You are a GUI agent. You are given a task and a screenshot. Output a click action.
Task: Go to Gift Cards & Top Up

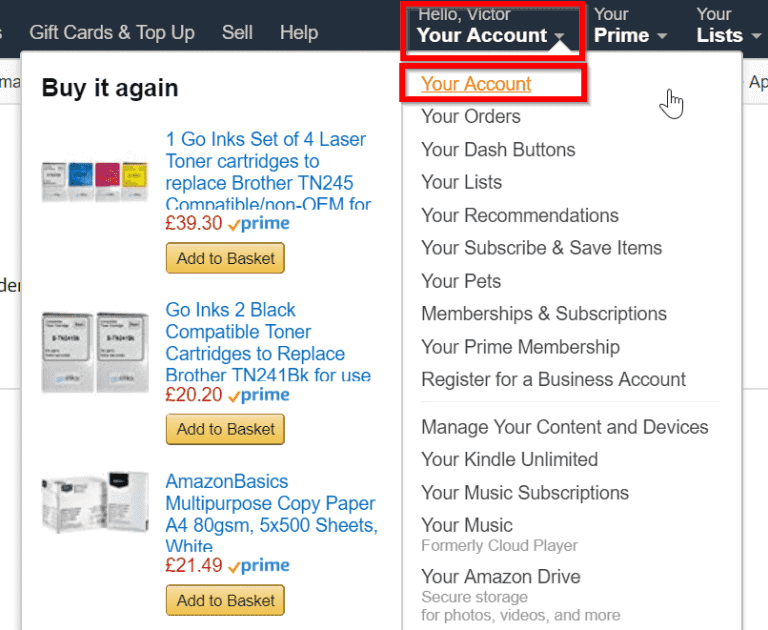[112, 33]
